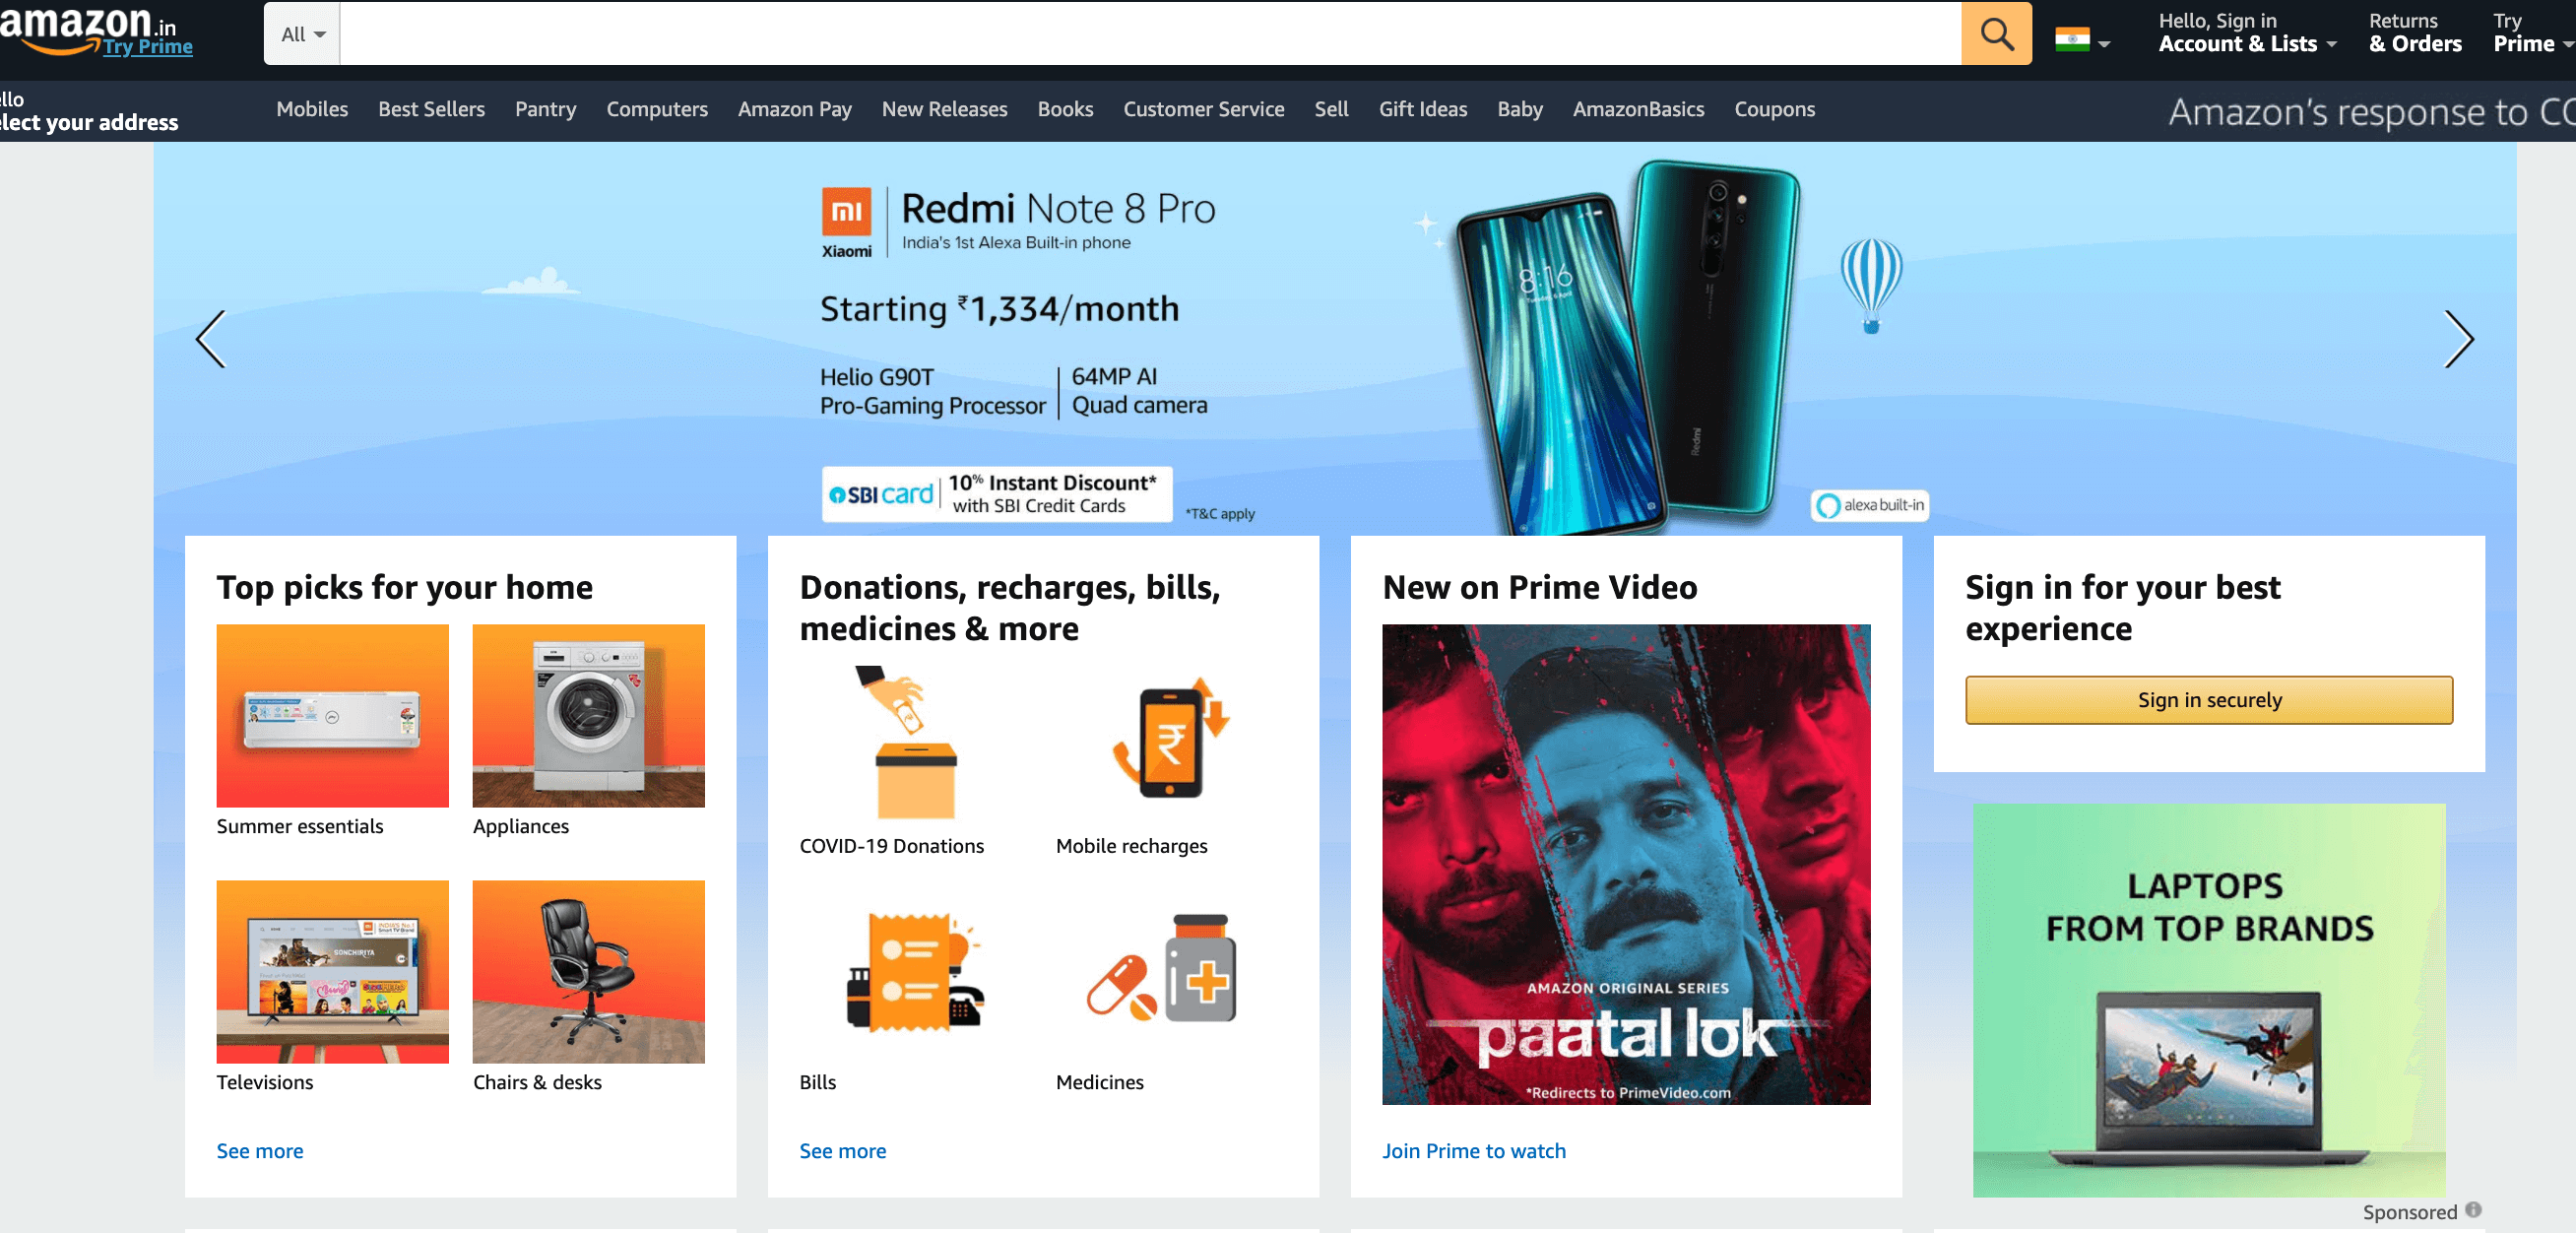Viewport: 2576px width, 1233px height.
Task: Open the Televisions thumbnail
Action: [x=332, y=971]
